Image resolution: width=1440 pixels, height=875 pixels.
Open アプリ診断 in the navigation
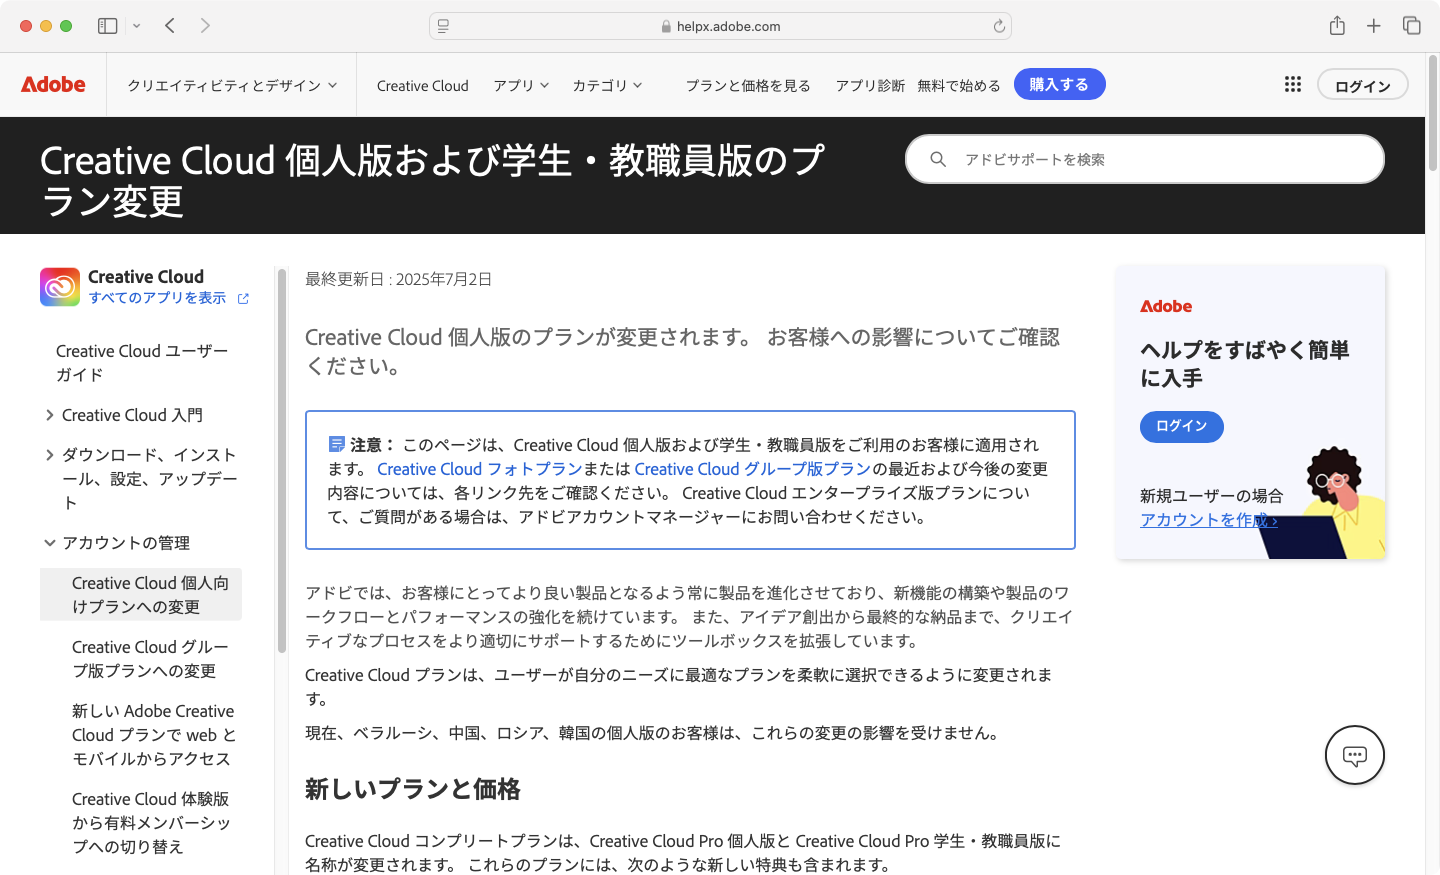click(870, 85)
